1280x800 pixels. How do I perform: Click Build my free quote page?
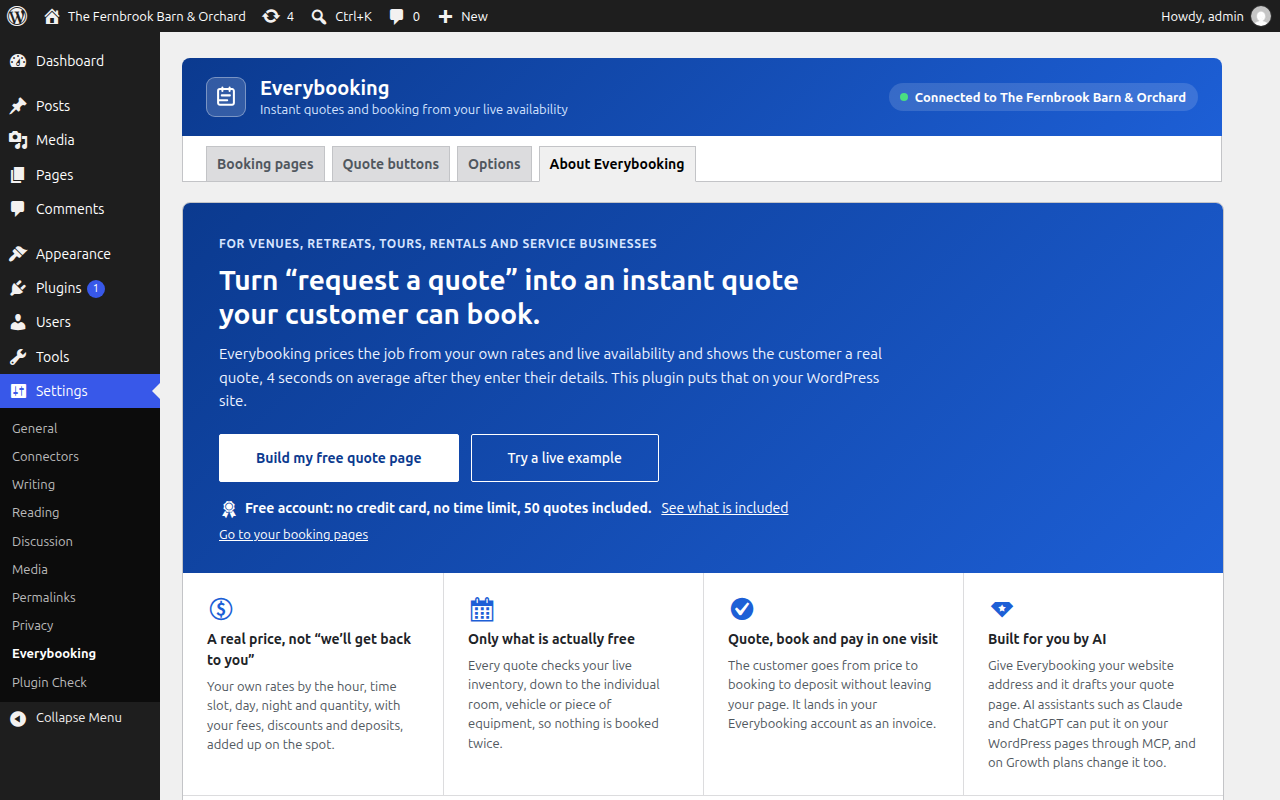pyautogui.click(x=339, y=458)
